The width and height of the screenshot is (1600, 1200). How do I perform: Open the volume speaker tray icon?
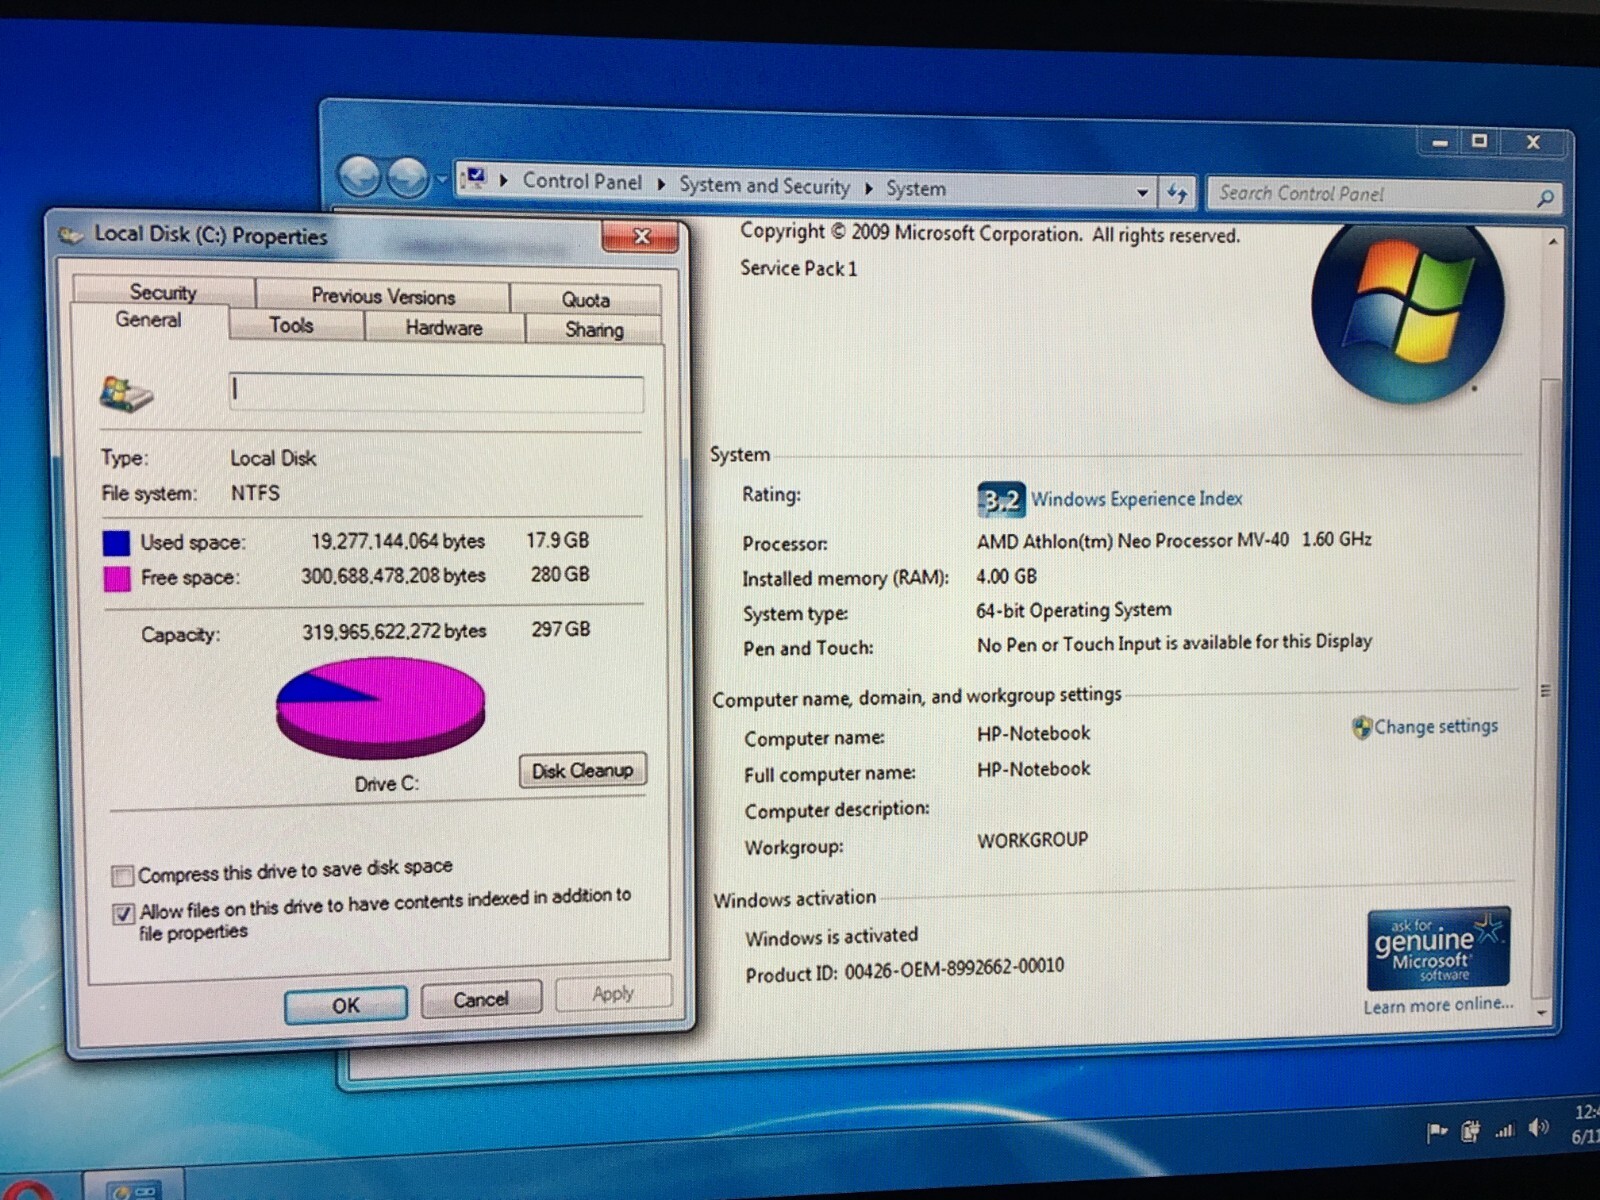(1539, 1129)
